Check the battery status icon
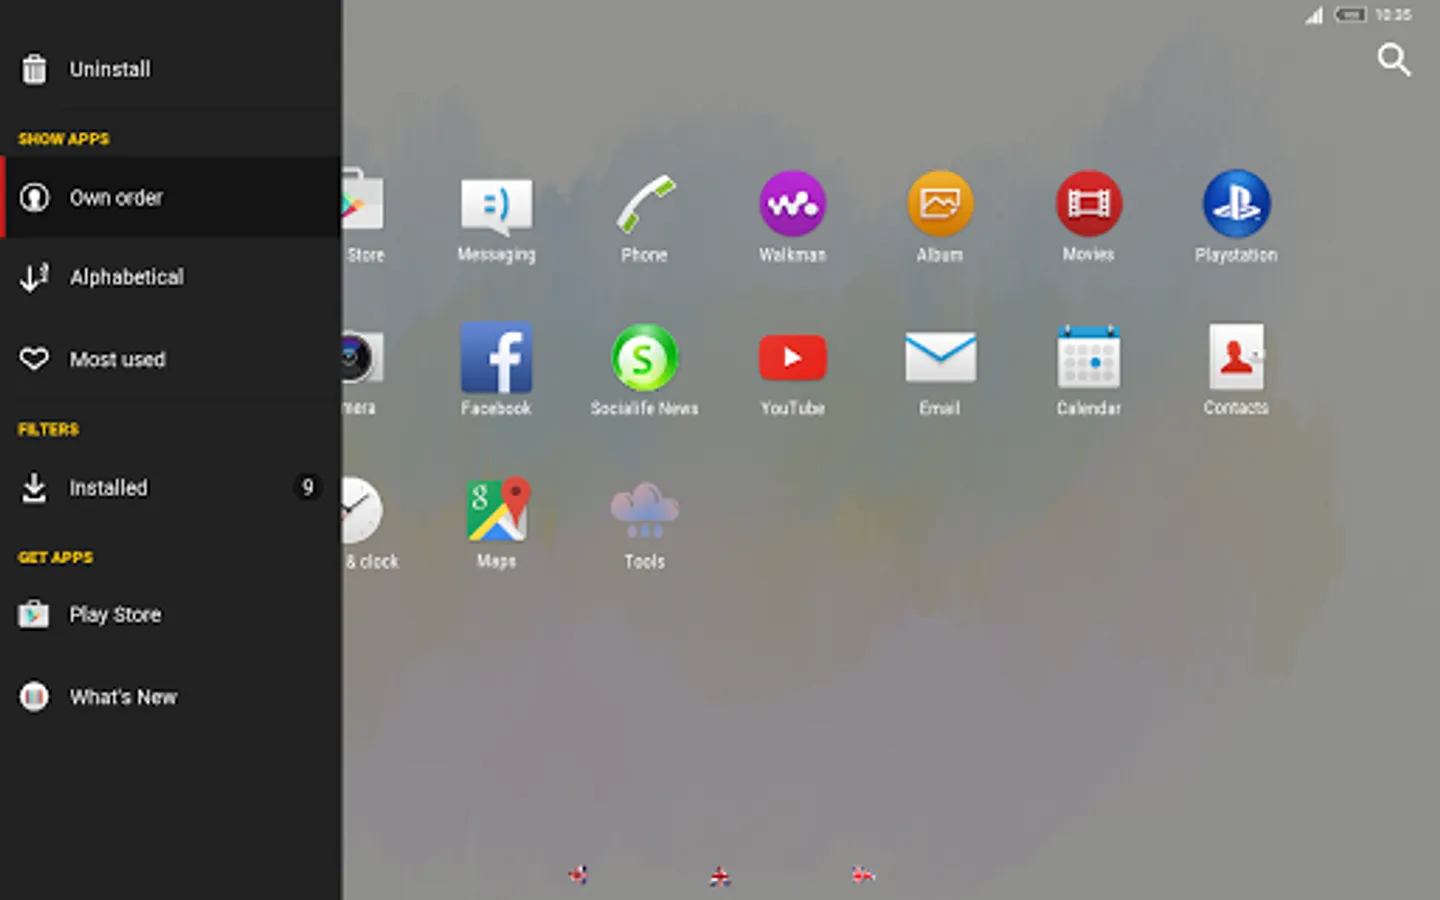1440x900 pixels. pyautogui.click(x=1351, y=14)
